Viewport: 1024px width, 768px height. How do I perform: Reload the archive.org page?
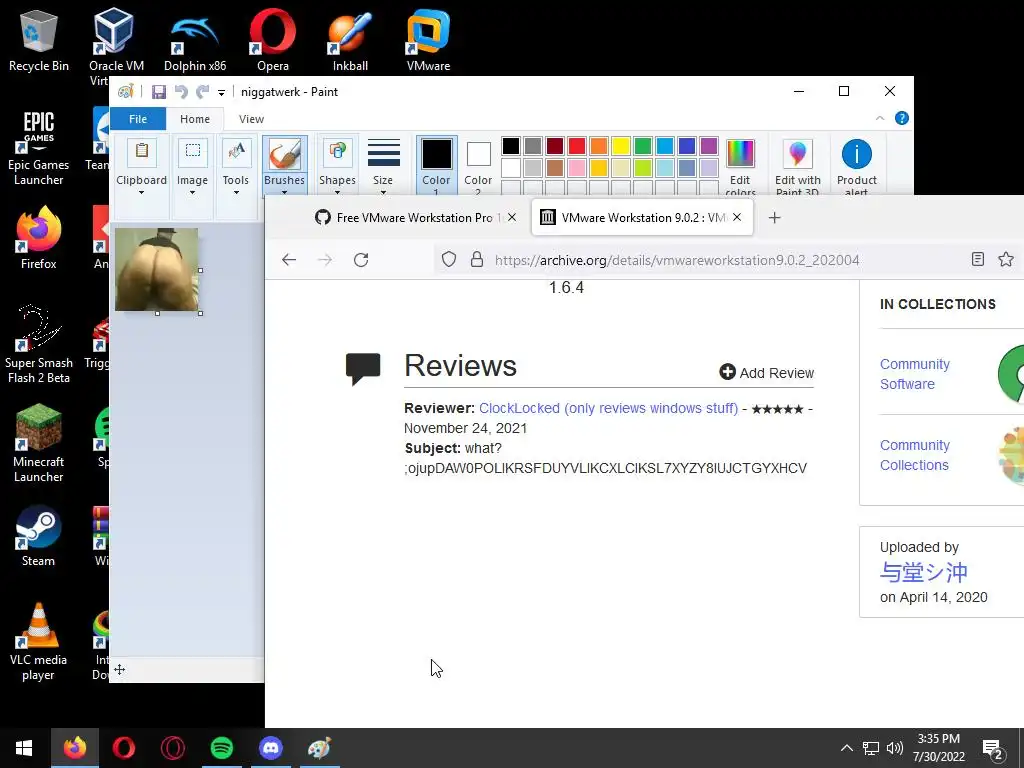[361, 260]
